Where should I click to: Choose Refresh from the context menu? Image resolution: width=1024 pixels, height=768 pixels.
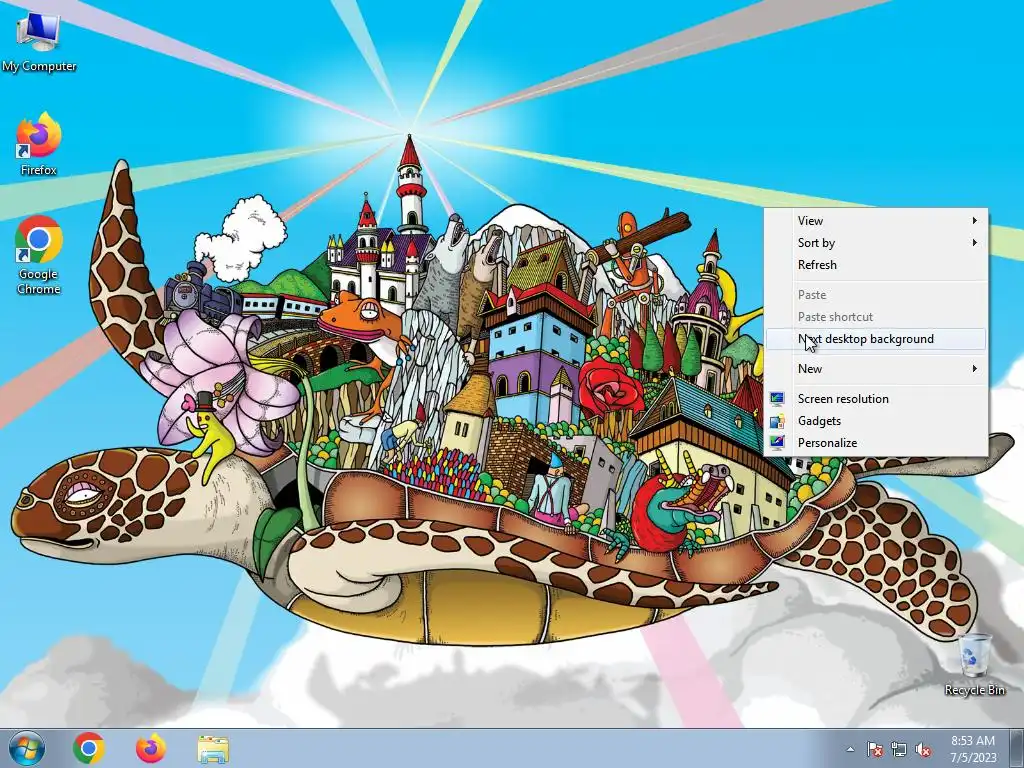tap(875, 265)
